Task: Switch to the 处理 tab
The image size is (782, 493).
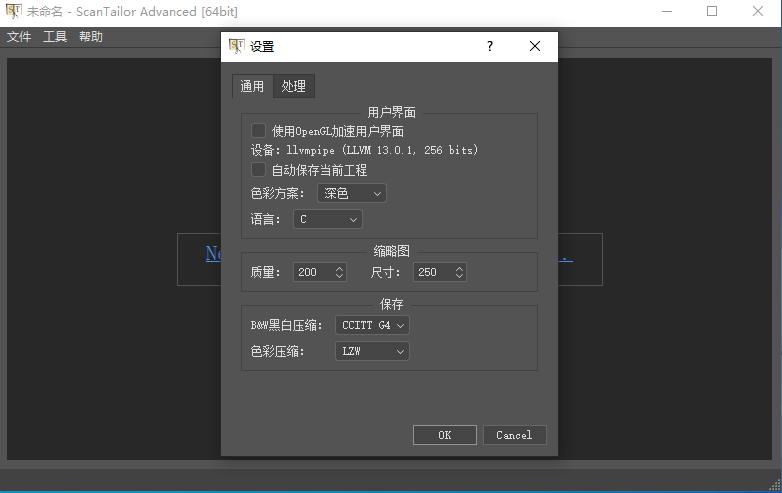Action: tap(294, 86)
